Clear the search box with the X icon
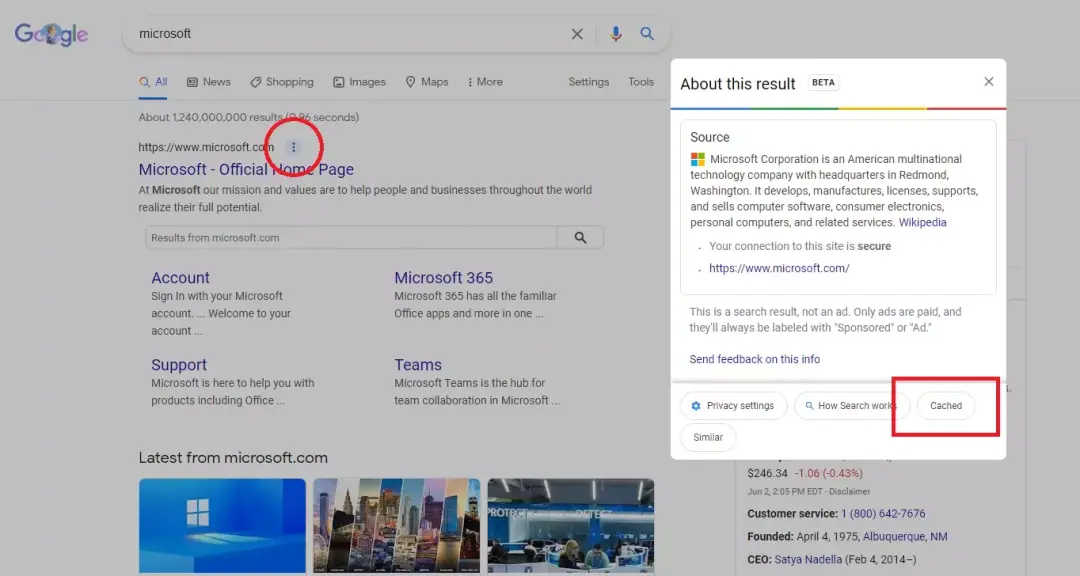This screenshot has height=576, width=1080. pos(577,34)
